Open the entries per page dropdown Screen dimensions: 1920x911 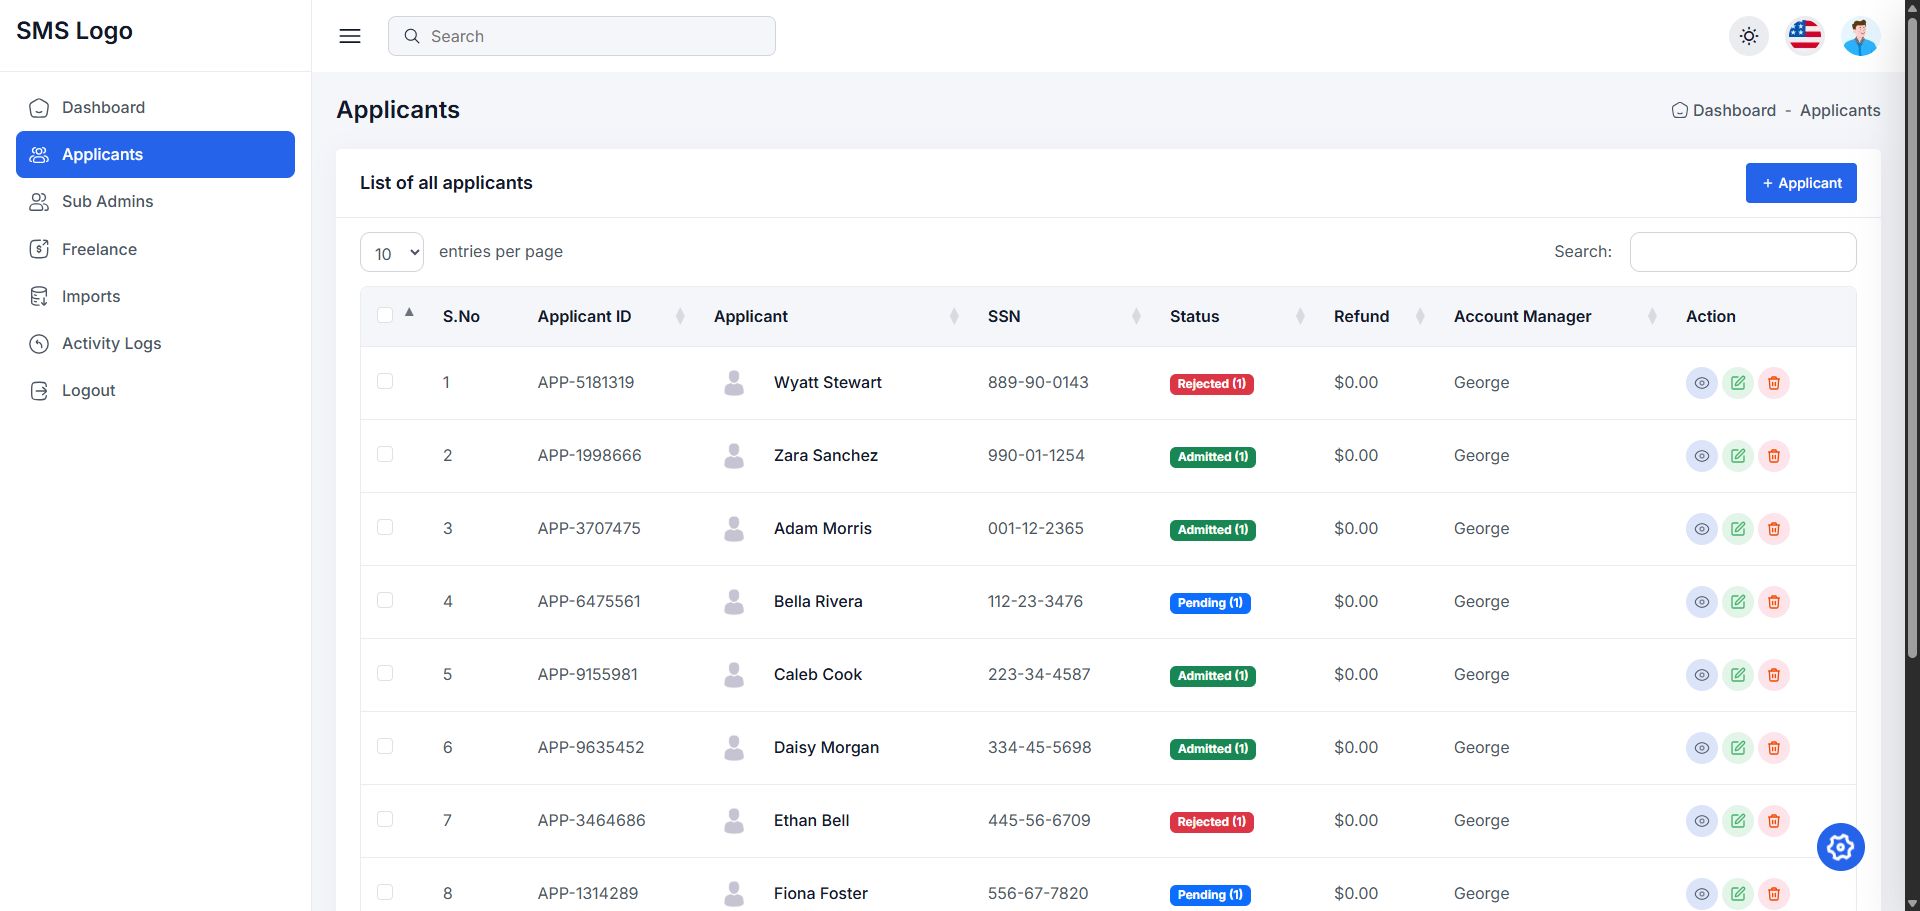[x=392, y=253]
